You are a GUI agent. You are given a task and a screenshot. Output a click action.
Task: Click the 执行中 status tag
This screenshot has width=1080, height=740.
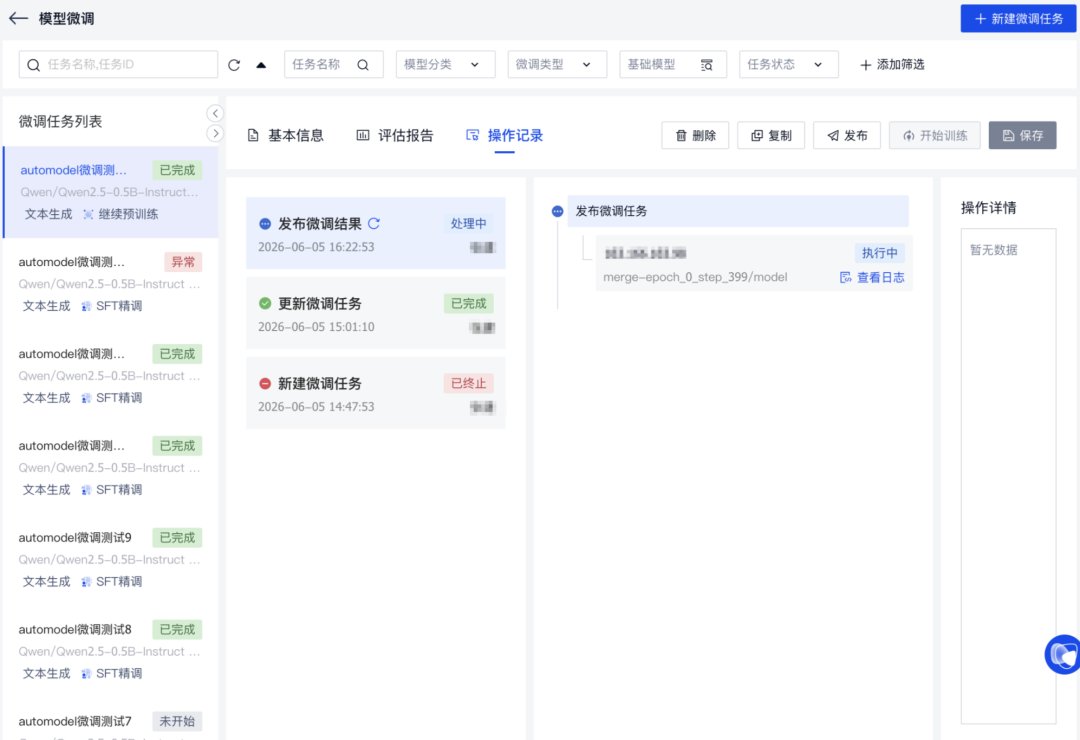pyautogui.click(x=880, y=253)
